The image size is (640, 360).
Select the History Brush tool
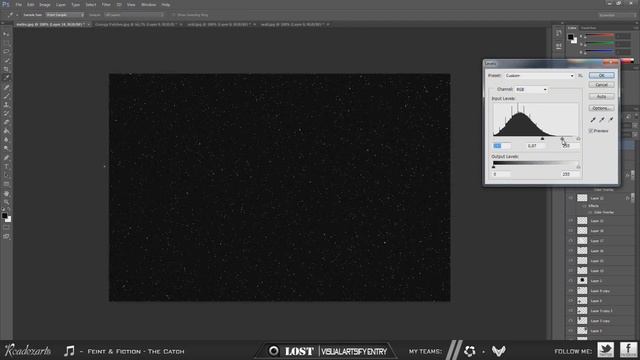point(6,113)
